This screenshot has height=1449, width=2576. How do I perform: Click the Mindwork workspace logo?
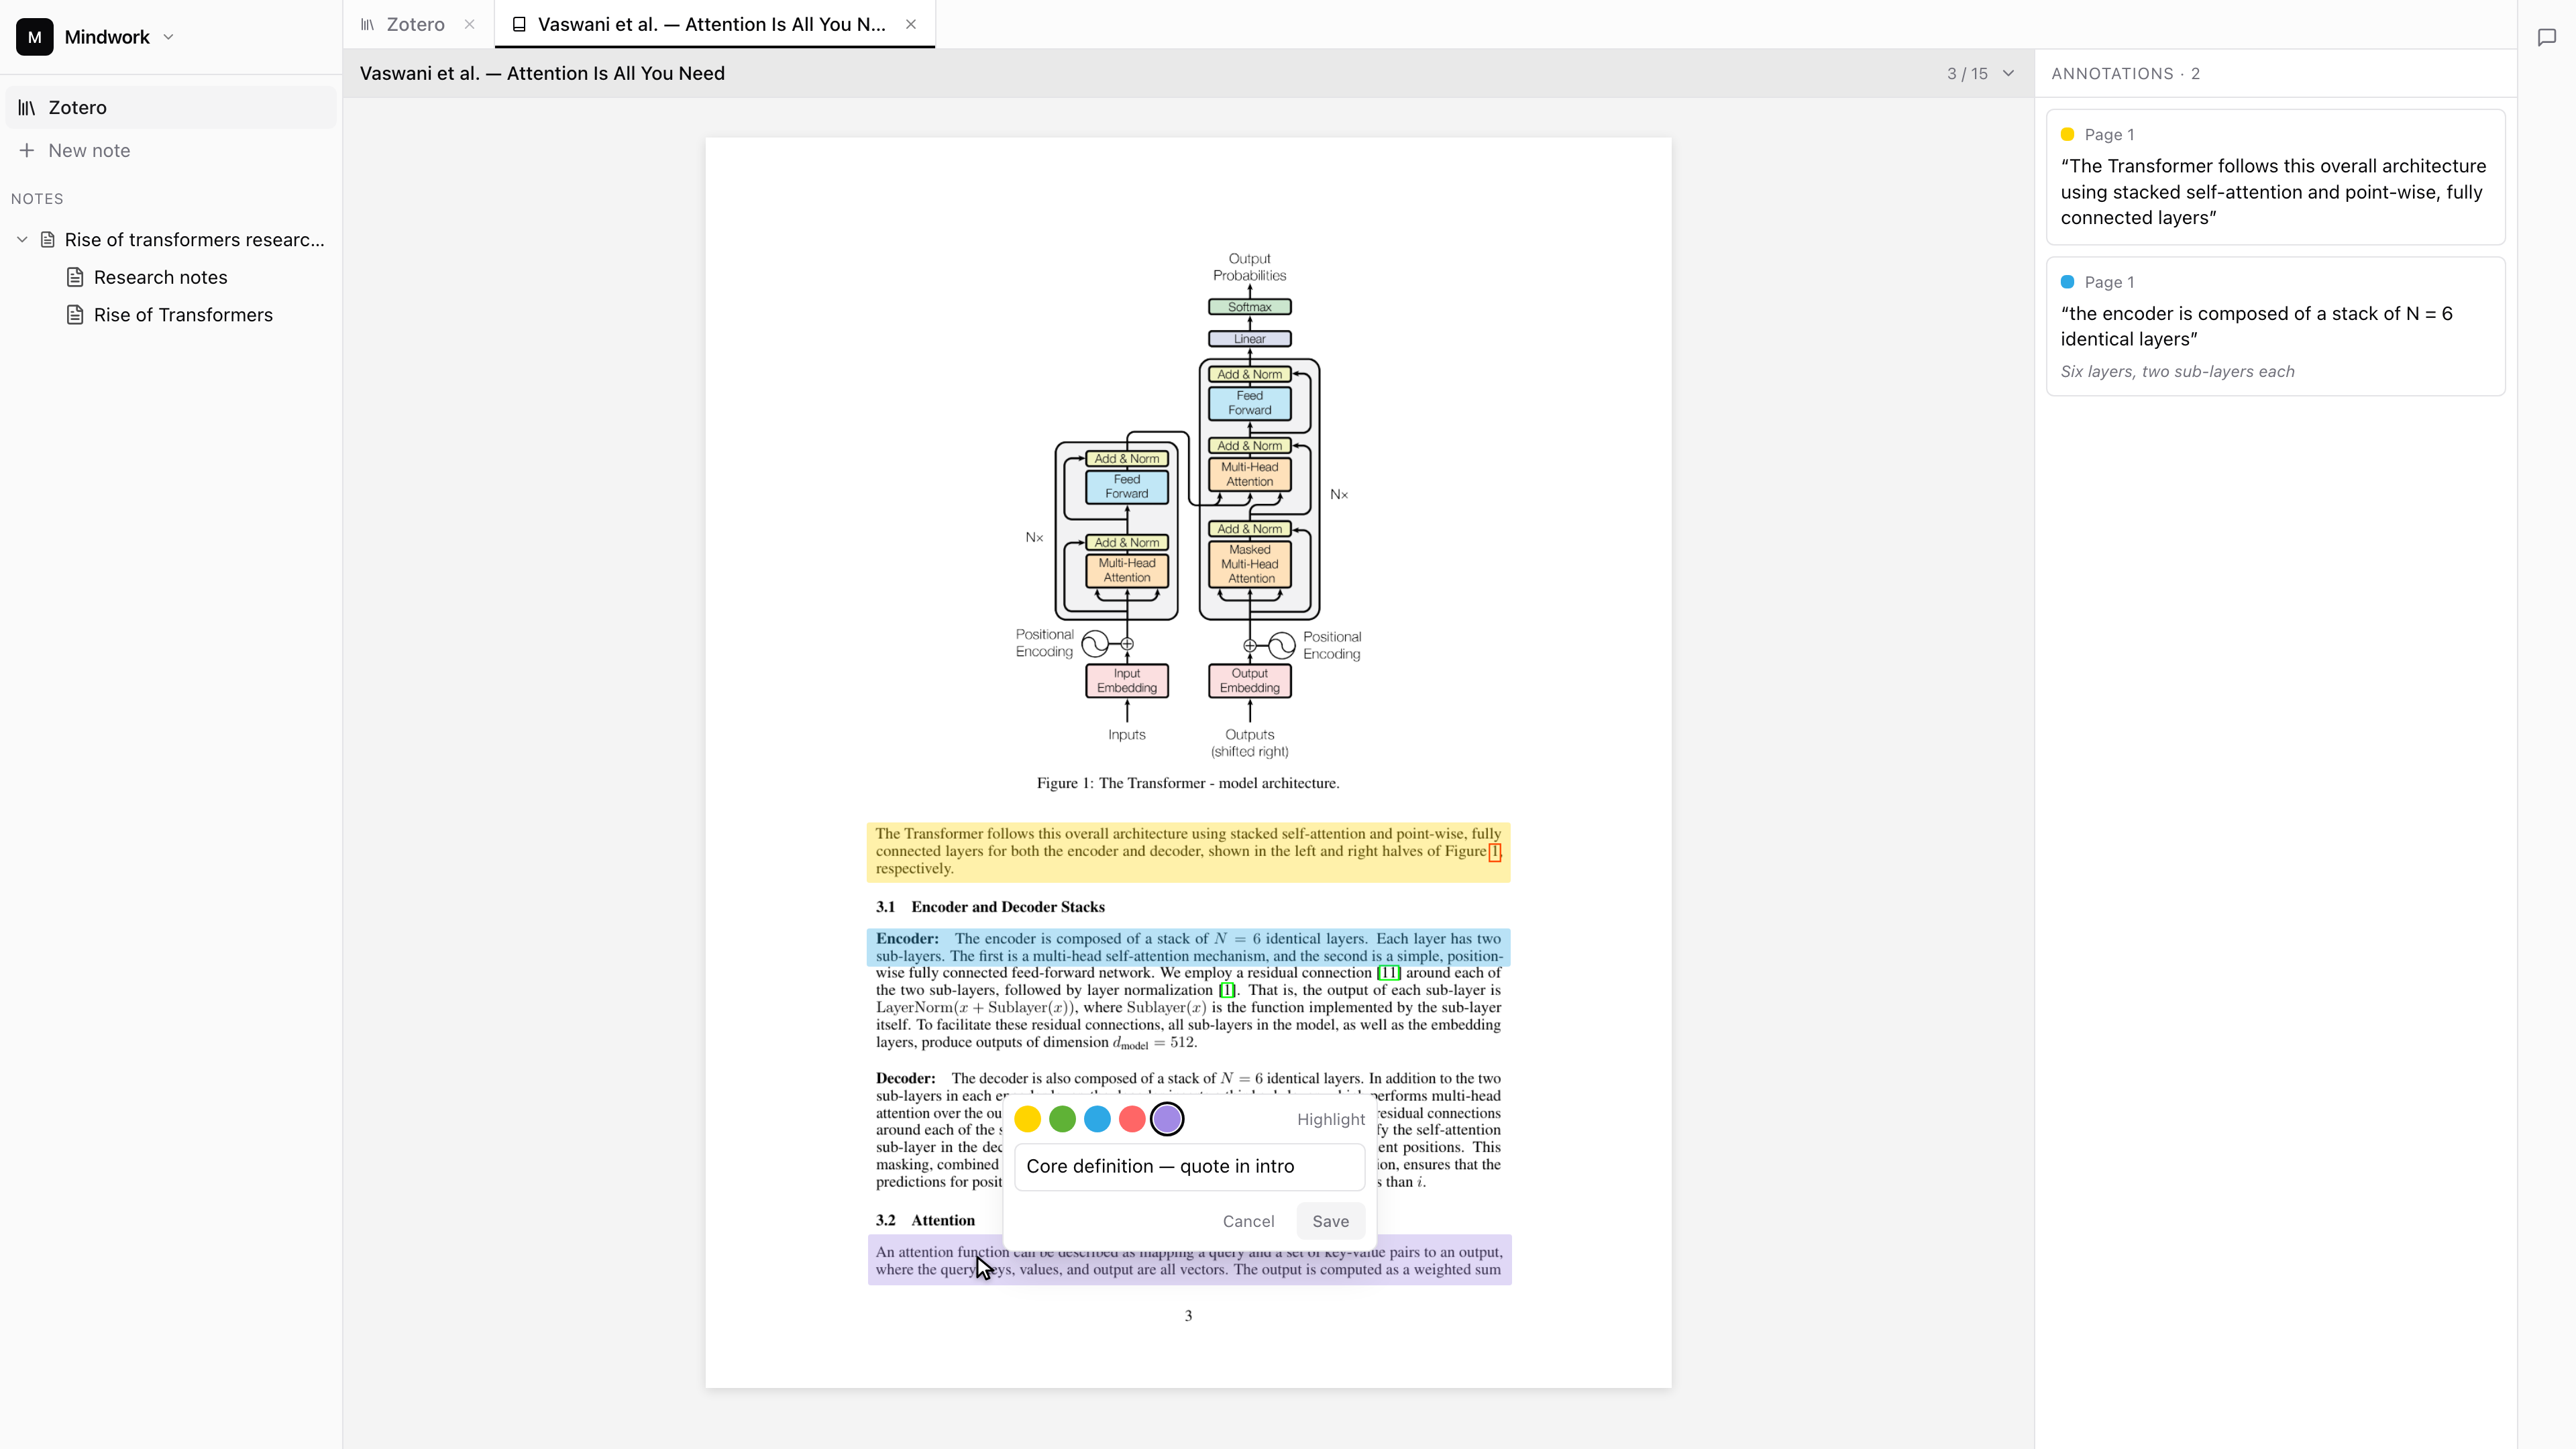[x=35, y=37]
